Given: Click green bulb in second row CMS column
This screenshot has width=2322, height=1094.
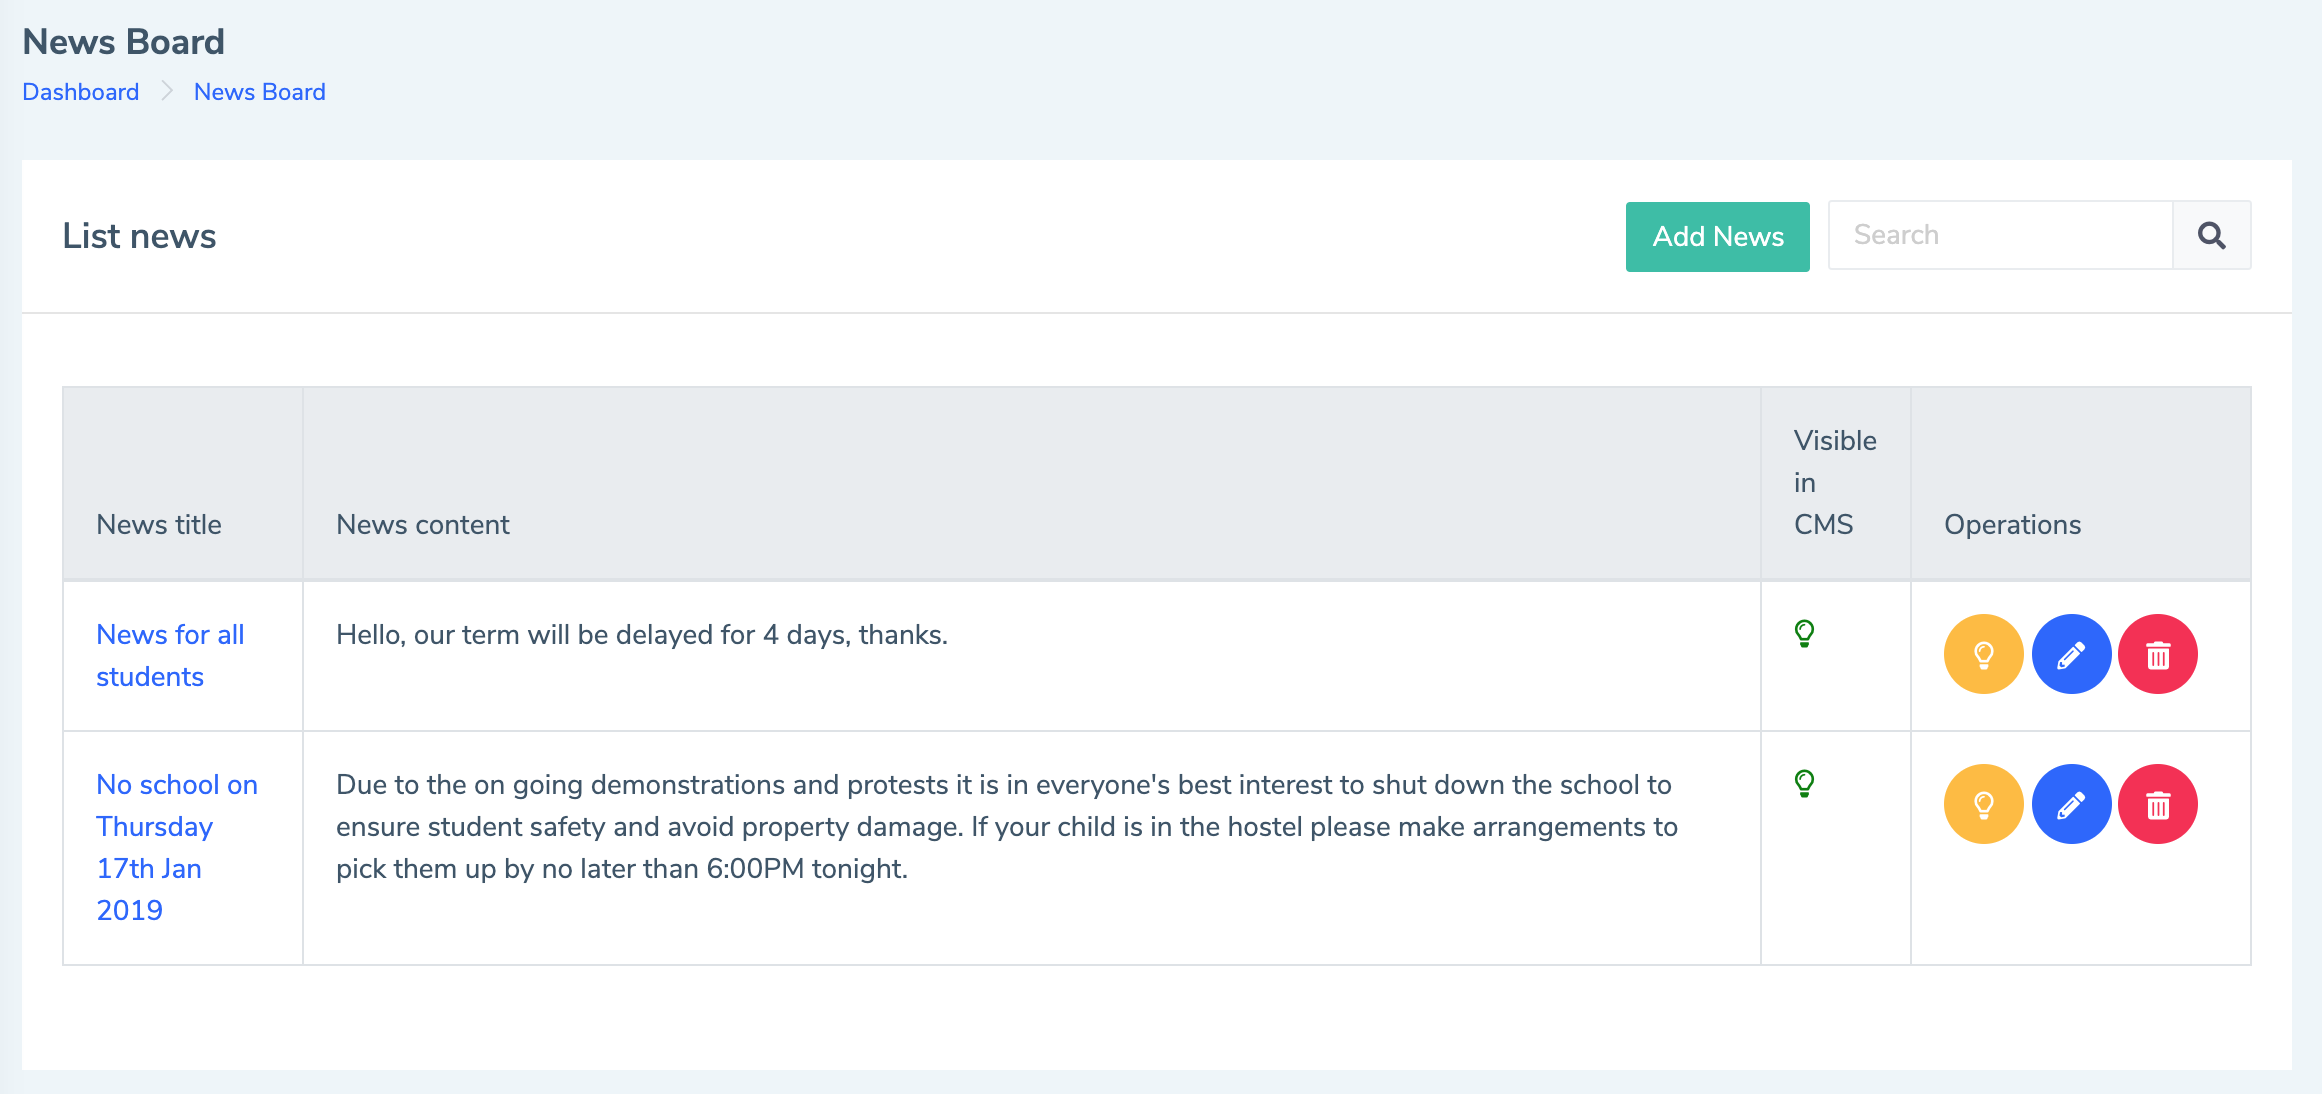Looking at the screenshot, I should [x=1804, y=784].
